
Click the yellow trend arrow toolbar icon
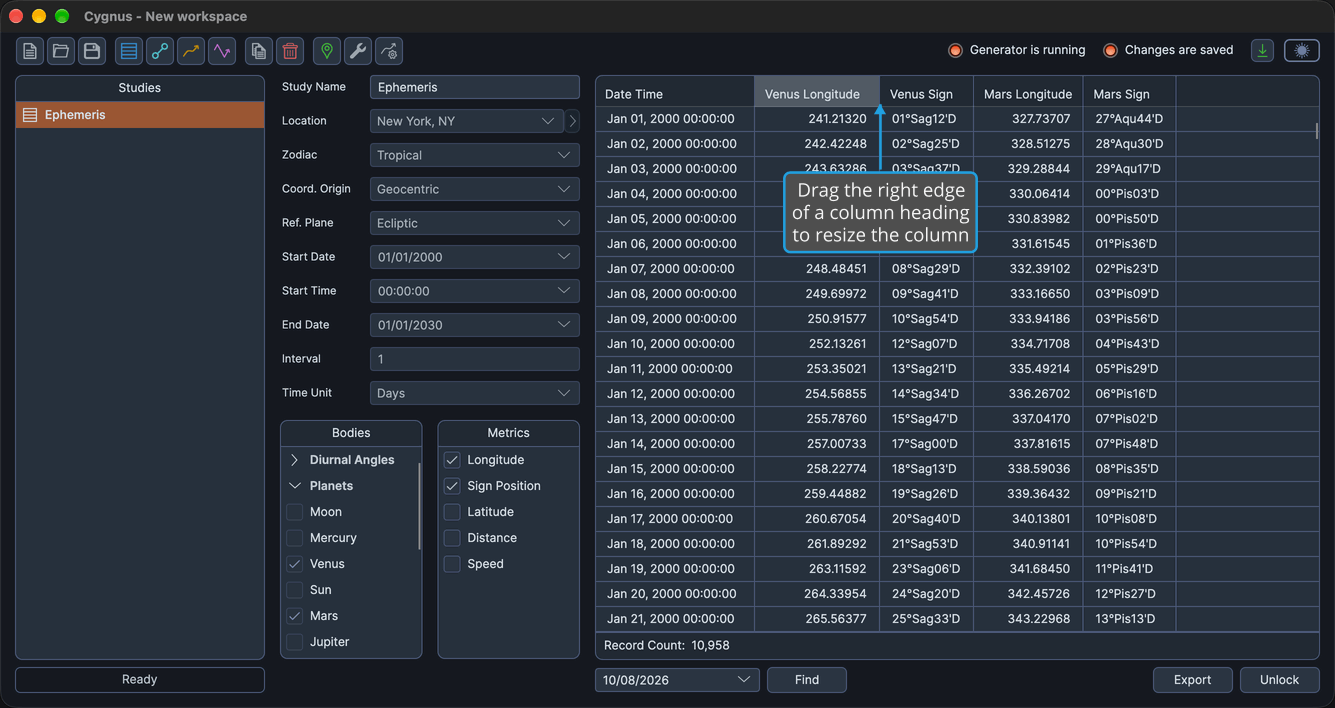191,51
